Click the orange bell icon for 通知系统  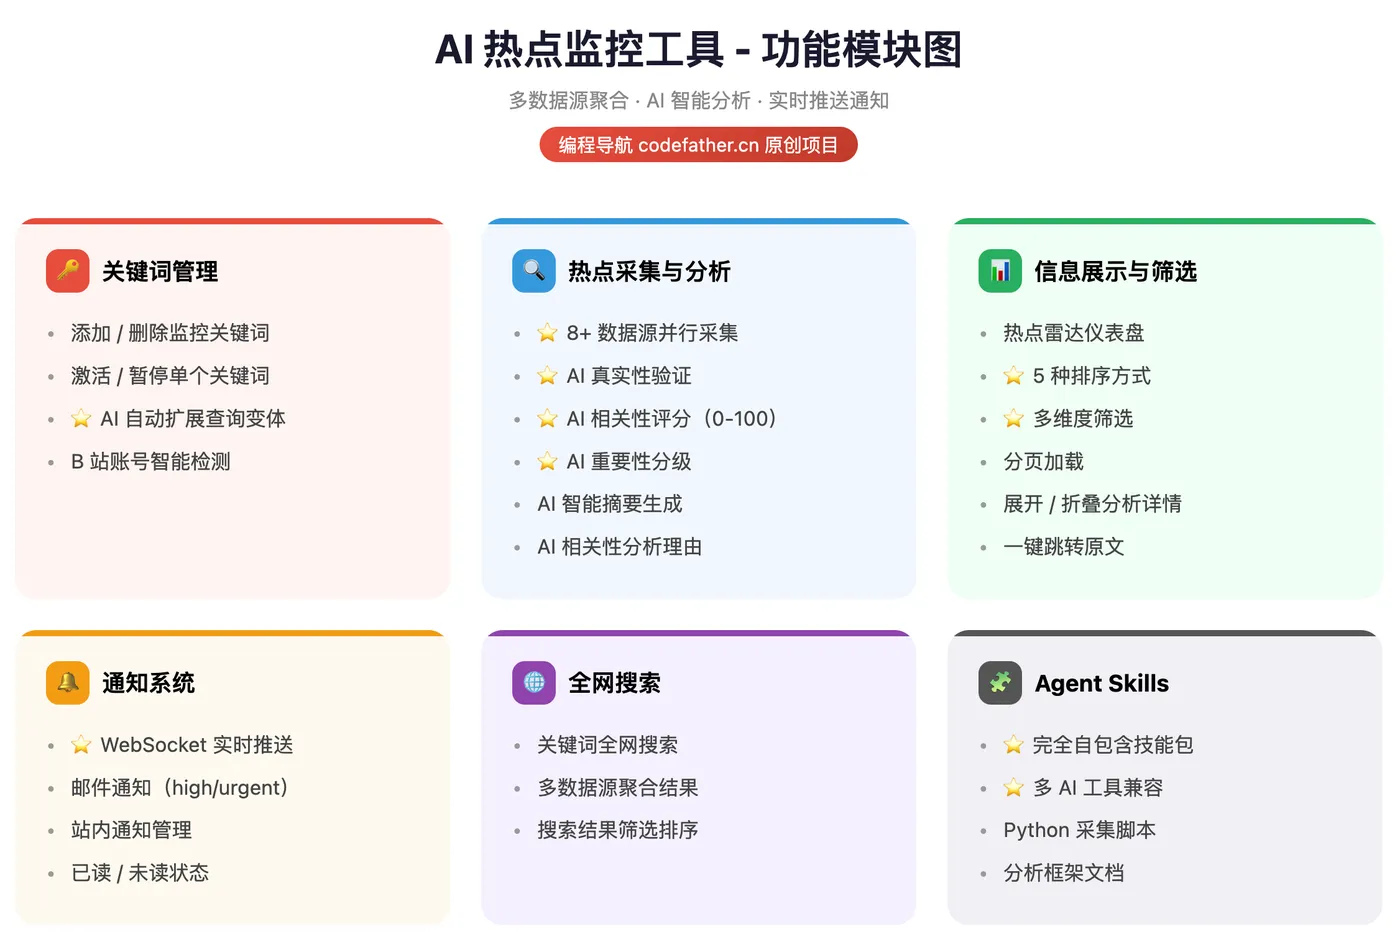[68, 683]
